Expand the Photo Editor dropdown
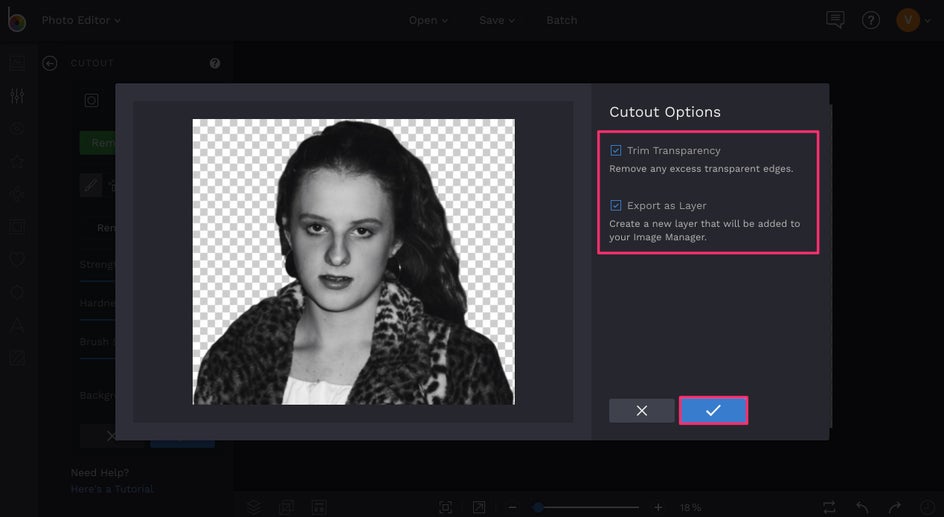The width and height of the screenshot is (944, 517). (x=80, y=20)
